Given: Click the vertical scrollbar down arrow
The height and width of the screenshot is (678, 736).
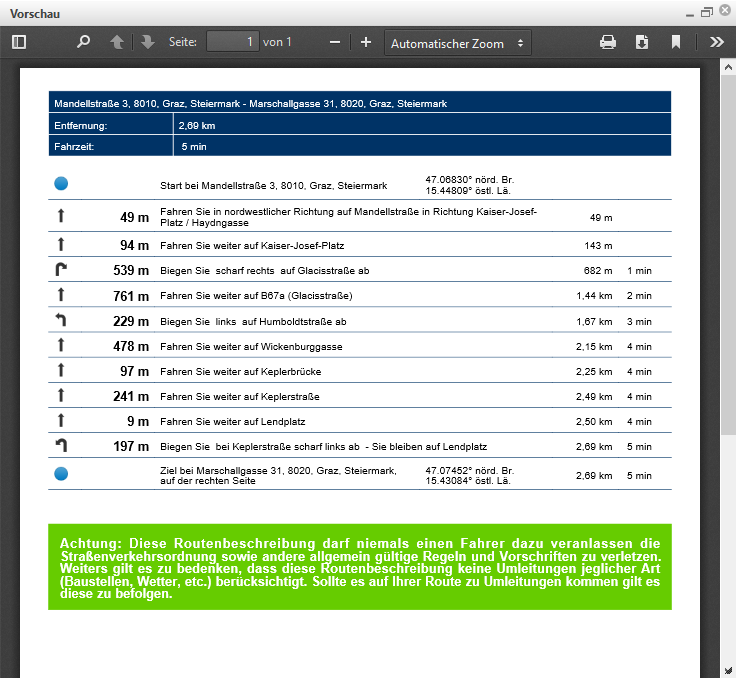Looking at the screenshot, I should (728, 670).
